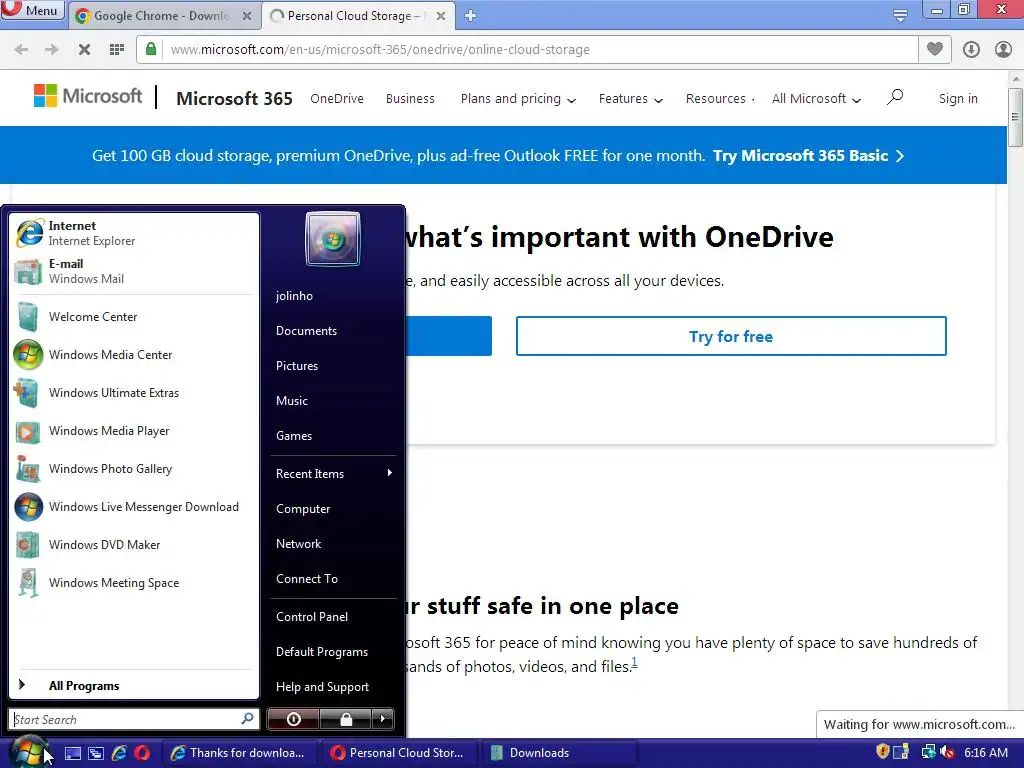Expand Plans and pricing dropdown
The image size is (1024, 768).
pyautogui.click(x=519, y=99)
